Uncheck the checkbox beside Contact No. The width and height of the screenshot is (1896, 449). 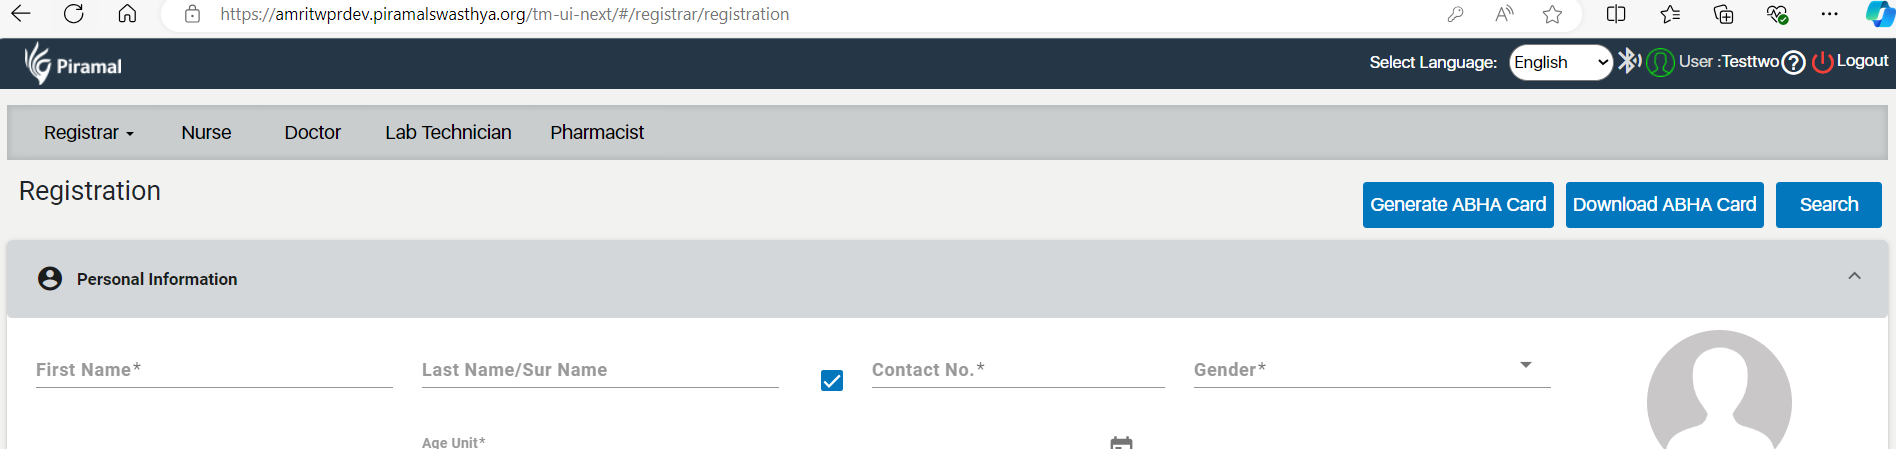click(x=832, y=380)
